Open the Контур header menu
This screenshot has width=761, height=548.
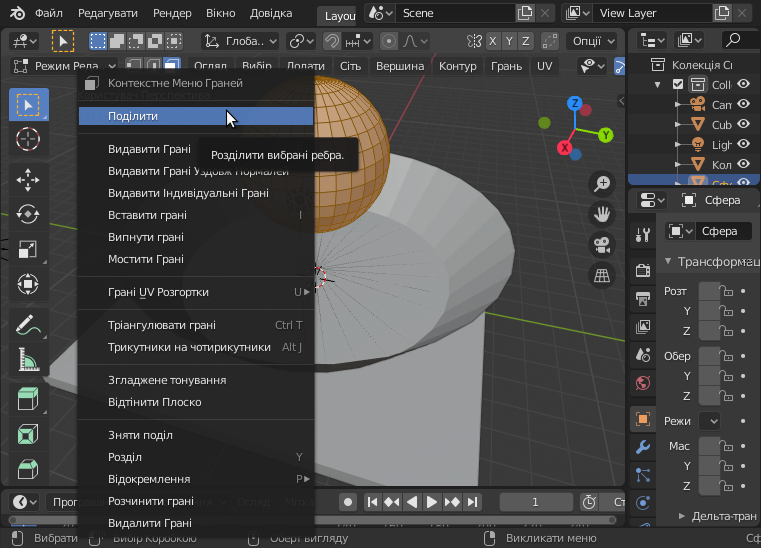(457, 66)
